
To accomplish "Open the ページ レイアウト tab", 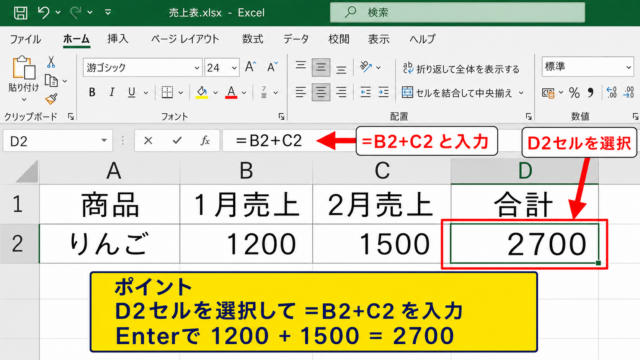I will pyautogui.click(x=185, y=39).
